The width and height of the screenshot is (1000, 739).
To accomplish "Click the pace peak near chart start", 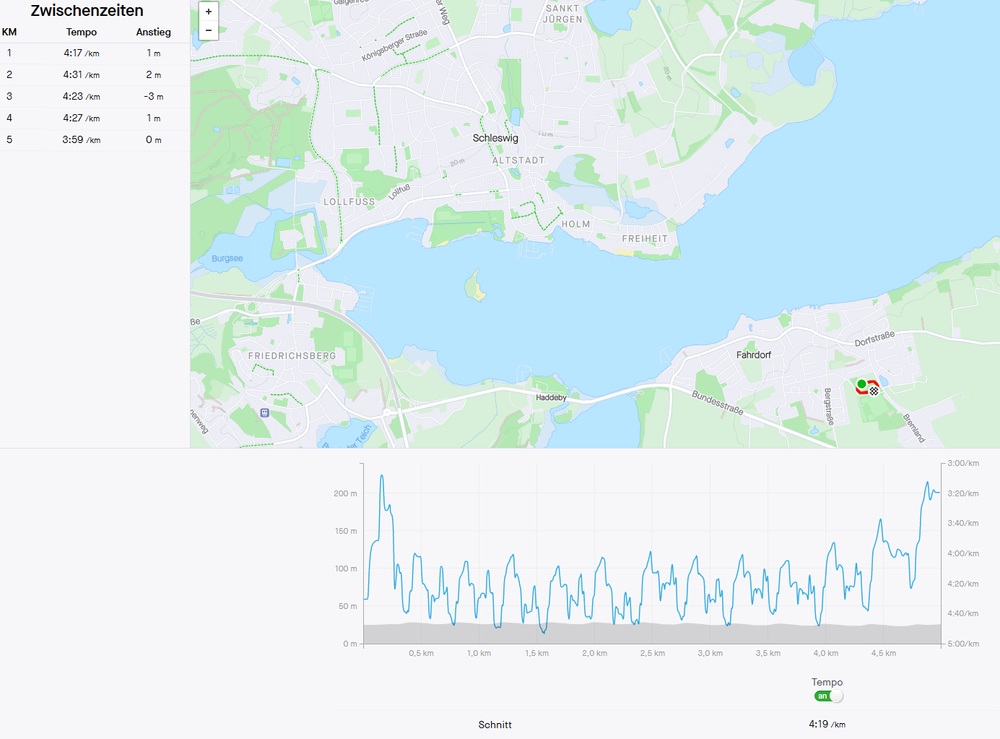I will 381,477.
